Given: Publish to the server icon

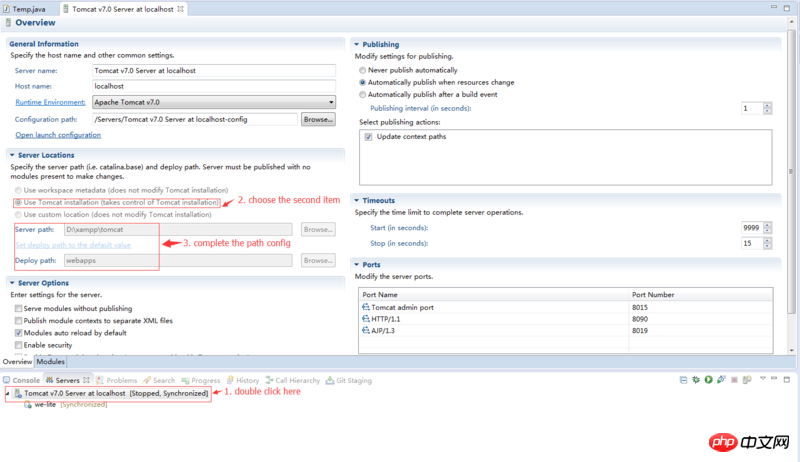Looking at the screenshot, I should (x=747, y=380).
